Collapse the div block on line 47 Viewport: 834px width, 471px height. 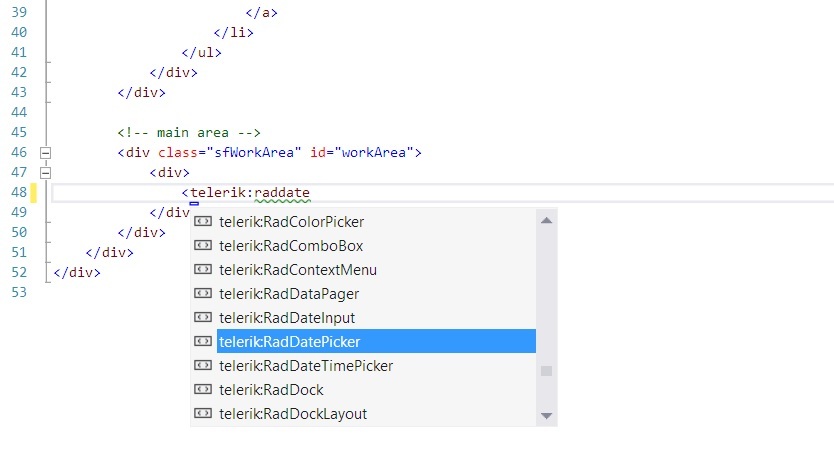click(x=46, y=173)
